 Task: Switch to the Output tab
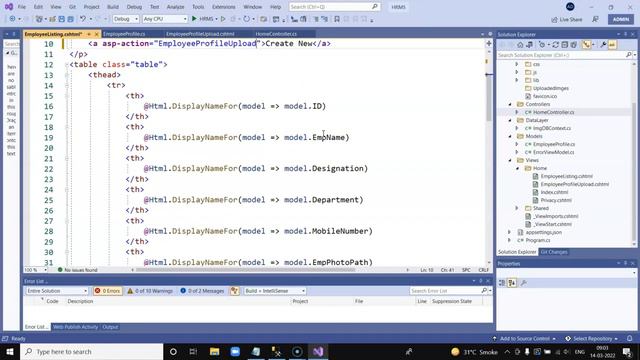click(110, 327)
